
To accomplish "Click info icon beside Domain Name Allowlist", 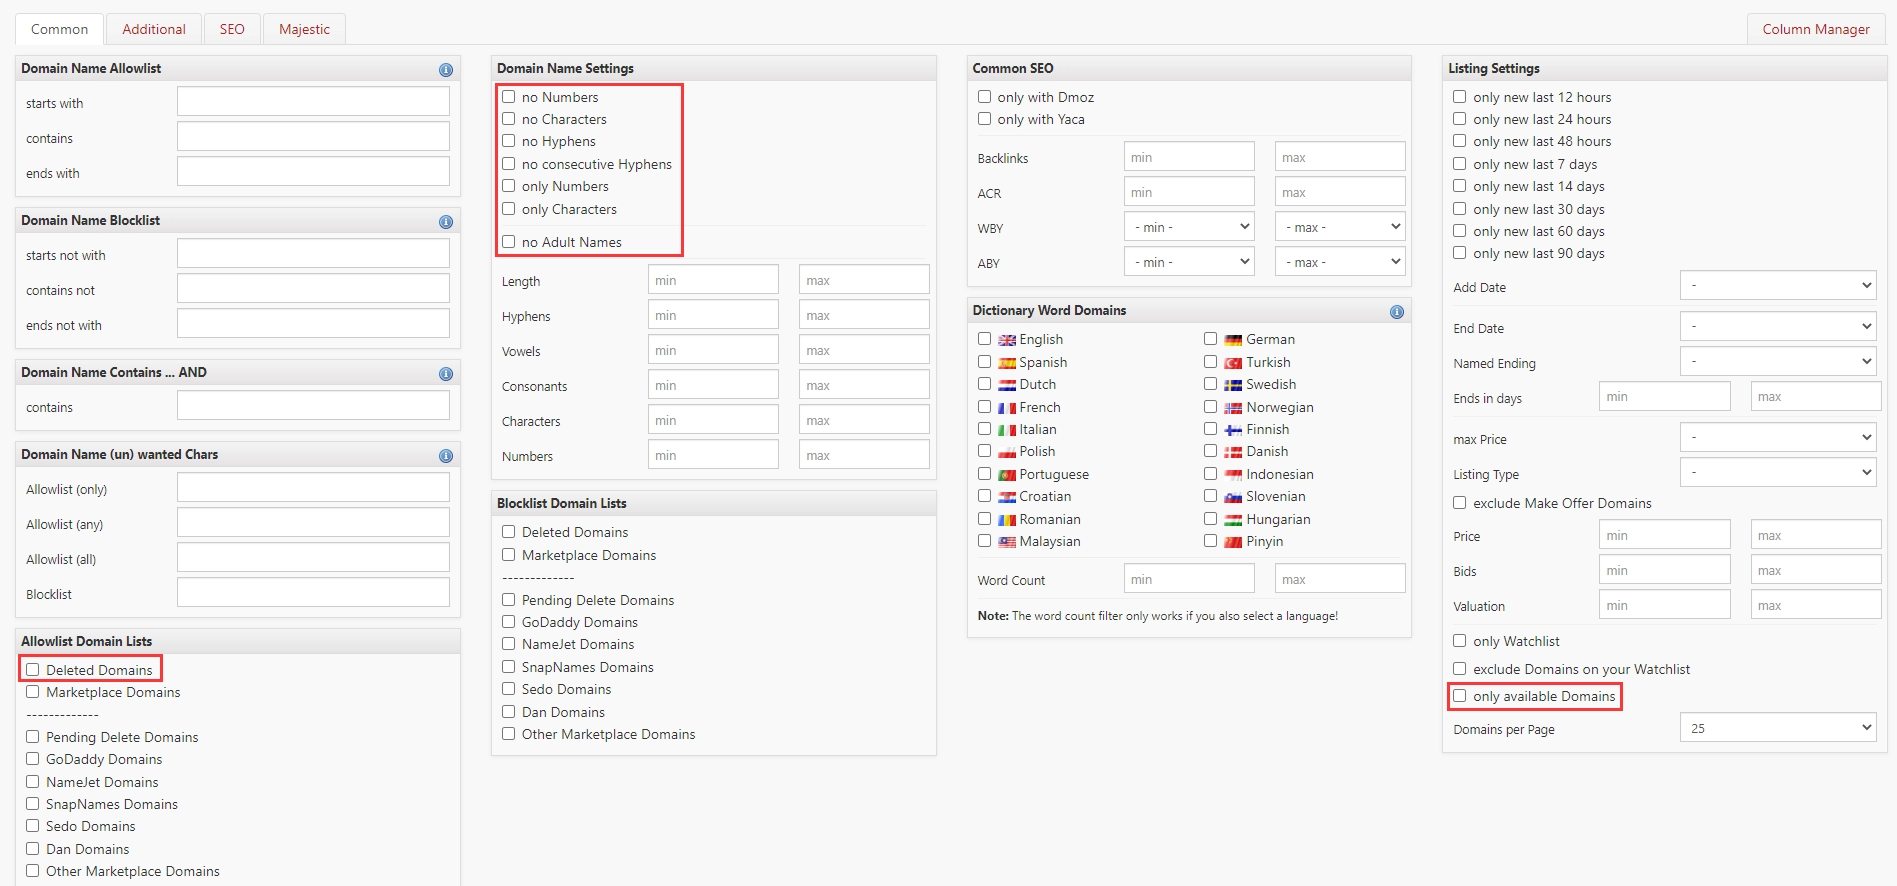I will [x=446, y=70].
